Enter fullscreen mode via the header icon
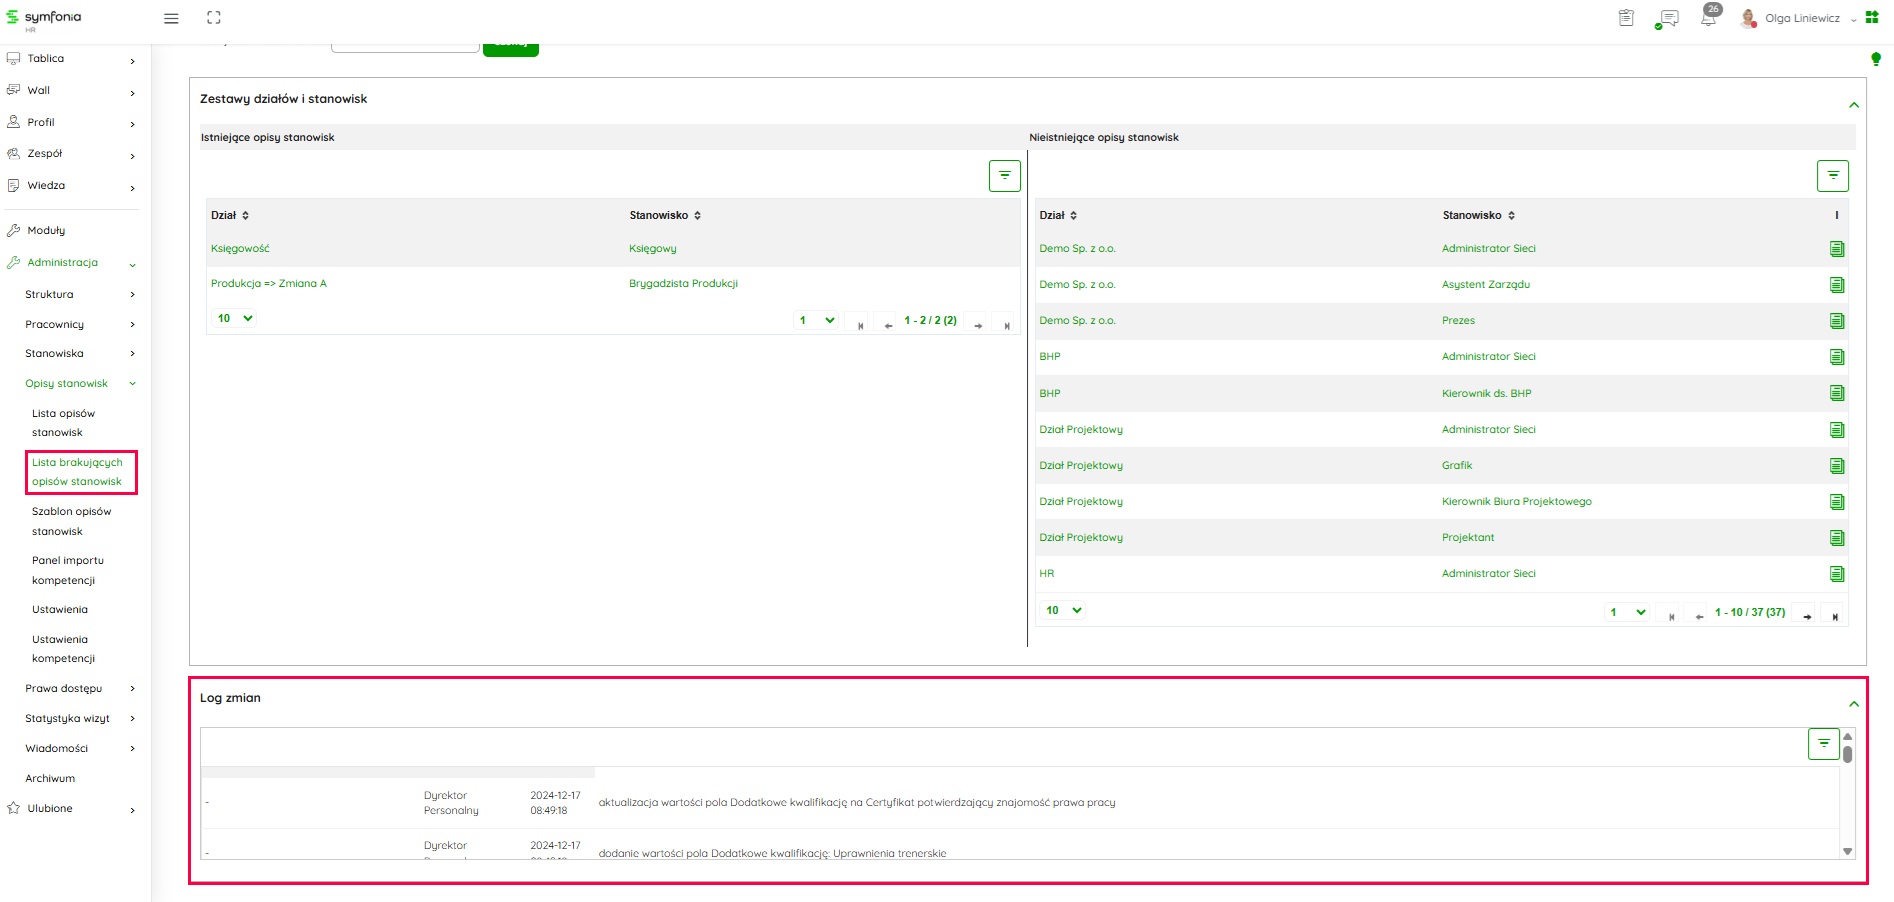Screen dimensions: 1894x902 [x=214, y=18]
